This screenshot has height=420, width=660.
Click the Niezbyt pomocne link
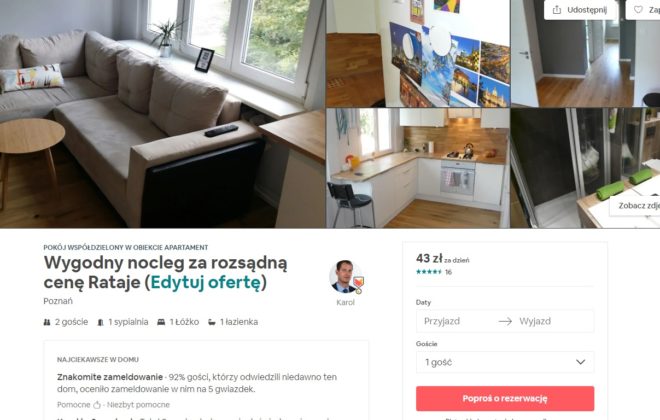138,405
